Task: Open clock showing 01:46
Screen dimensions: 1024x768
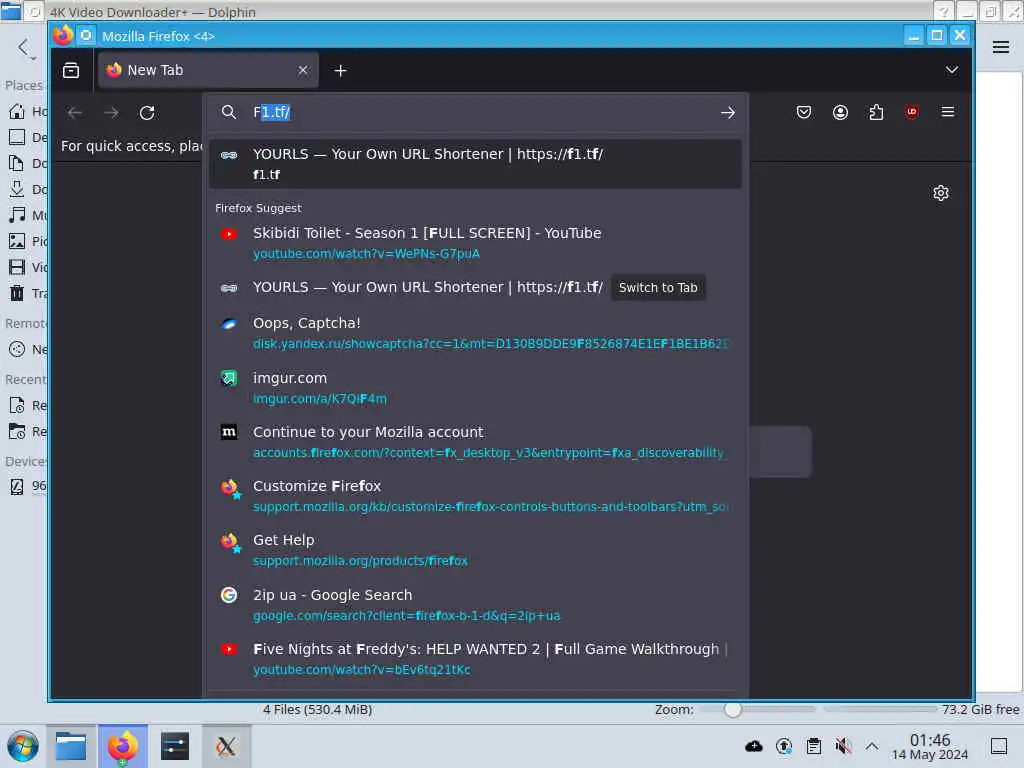Action: coord(930,746)
